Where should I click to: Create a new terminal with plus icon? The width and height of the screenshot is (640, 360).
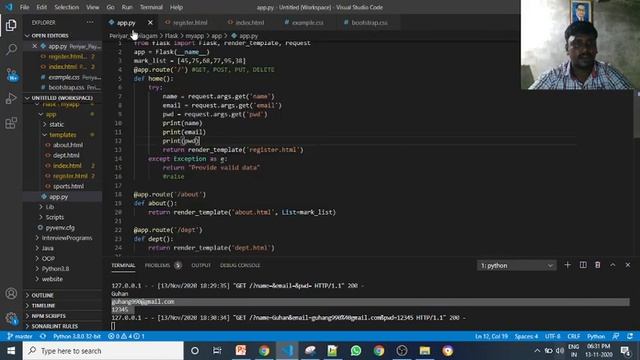point(567,265)
